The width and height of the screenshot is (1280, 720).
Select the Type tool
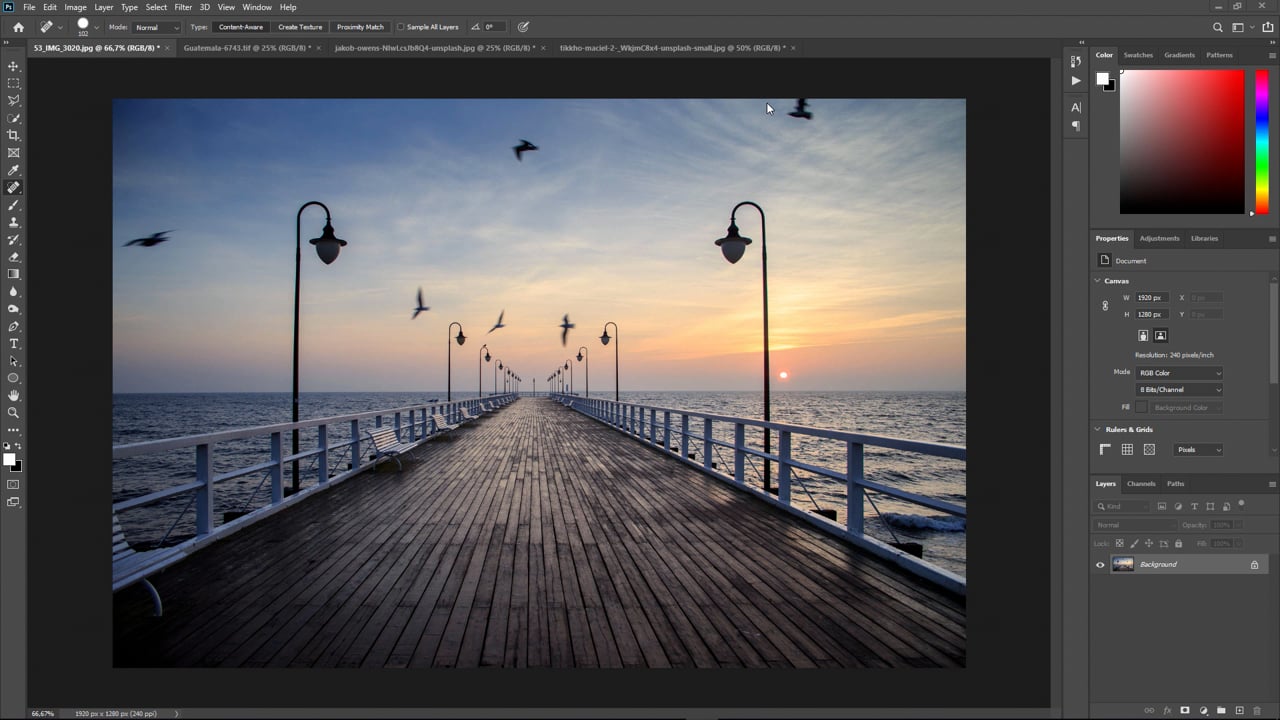[x=13, y=344]
